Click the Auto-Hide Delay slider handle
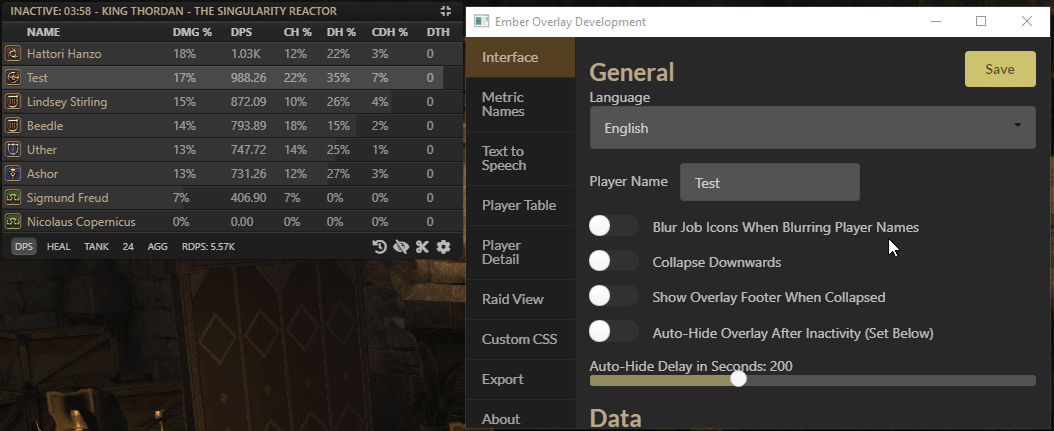 pos(738,379)
